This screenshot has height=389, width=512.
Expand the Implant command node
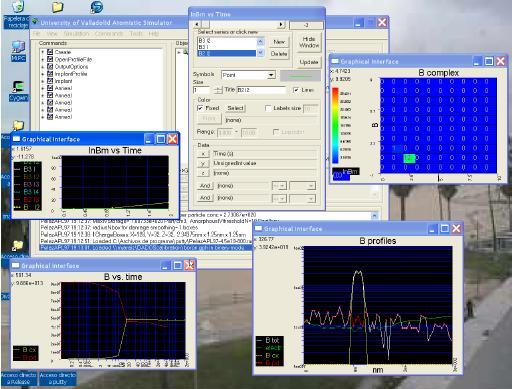tap(43, 81)
